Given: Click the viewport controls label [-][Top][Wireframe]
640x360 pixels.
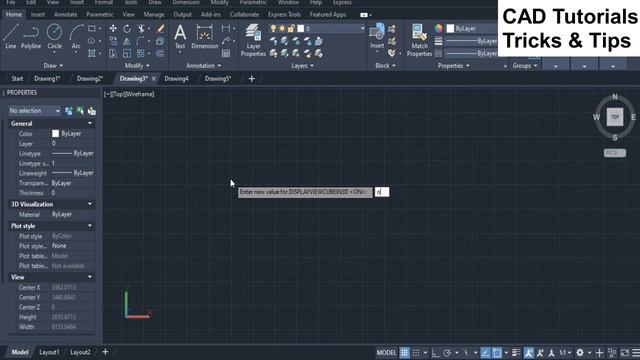Looking at the screenshot, I should click(129, 94).
